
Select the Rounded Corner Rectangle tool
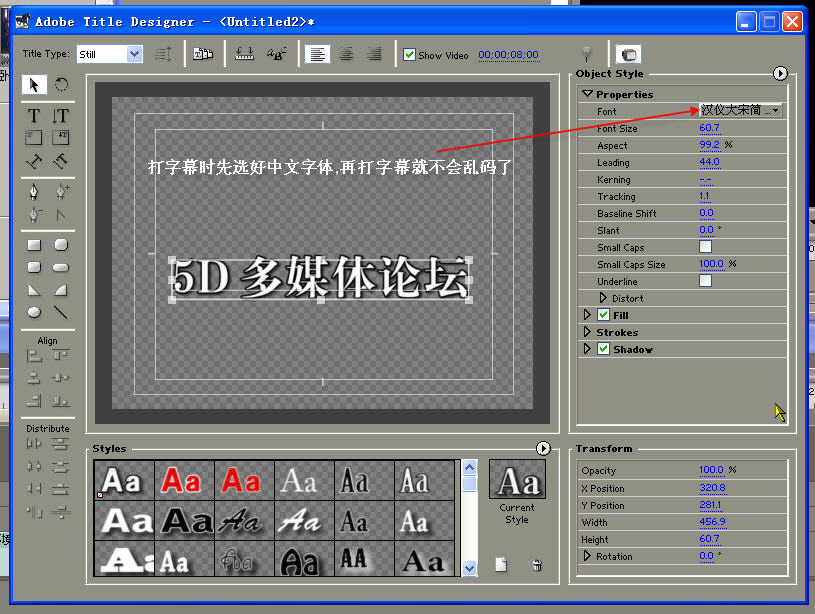click(34, 267)
